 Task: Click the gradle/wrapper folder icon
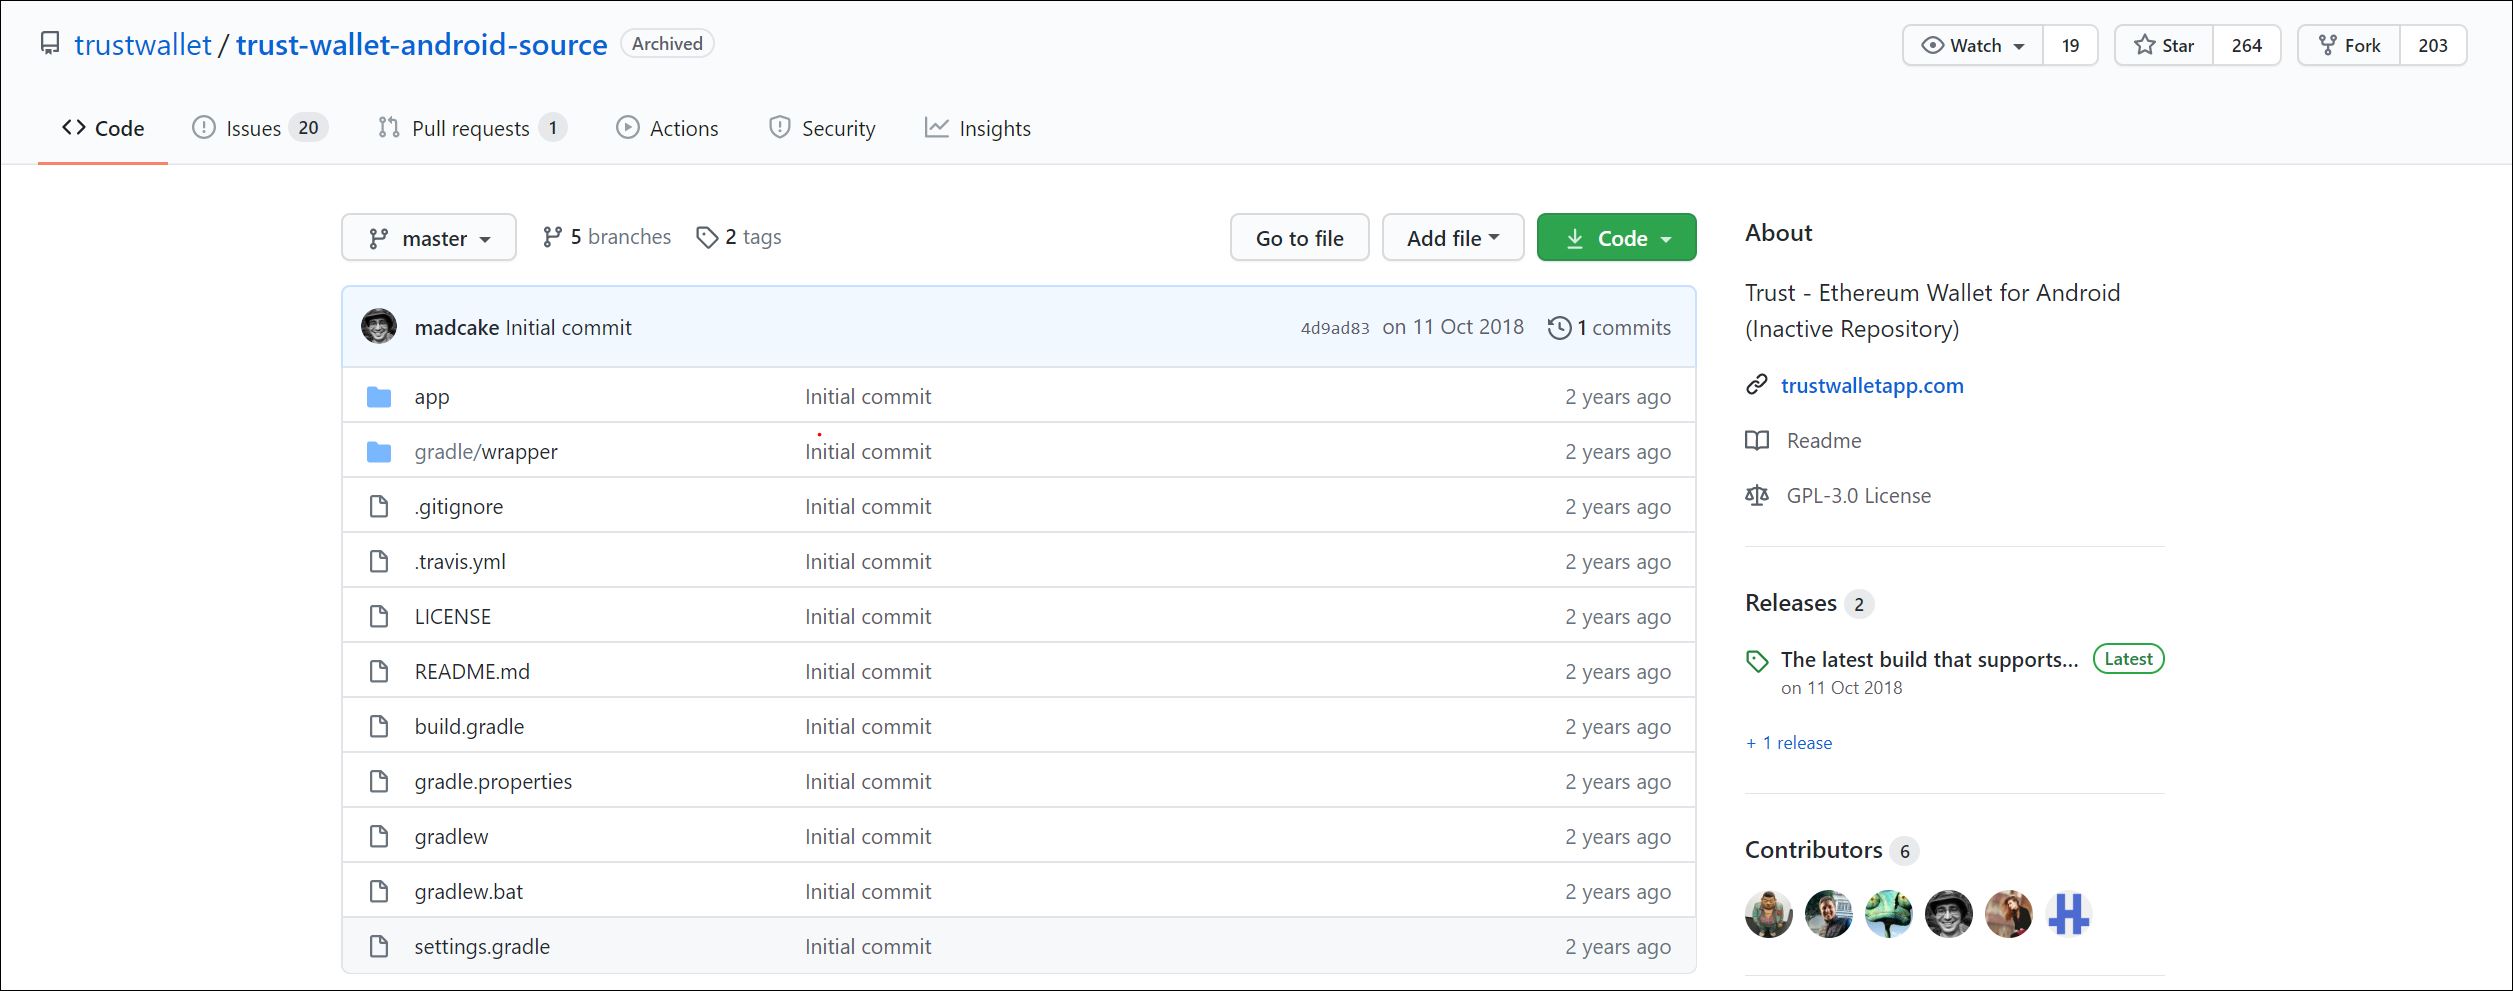coord(379,452)
